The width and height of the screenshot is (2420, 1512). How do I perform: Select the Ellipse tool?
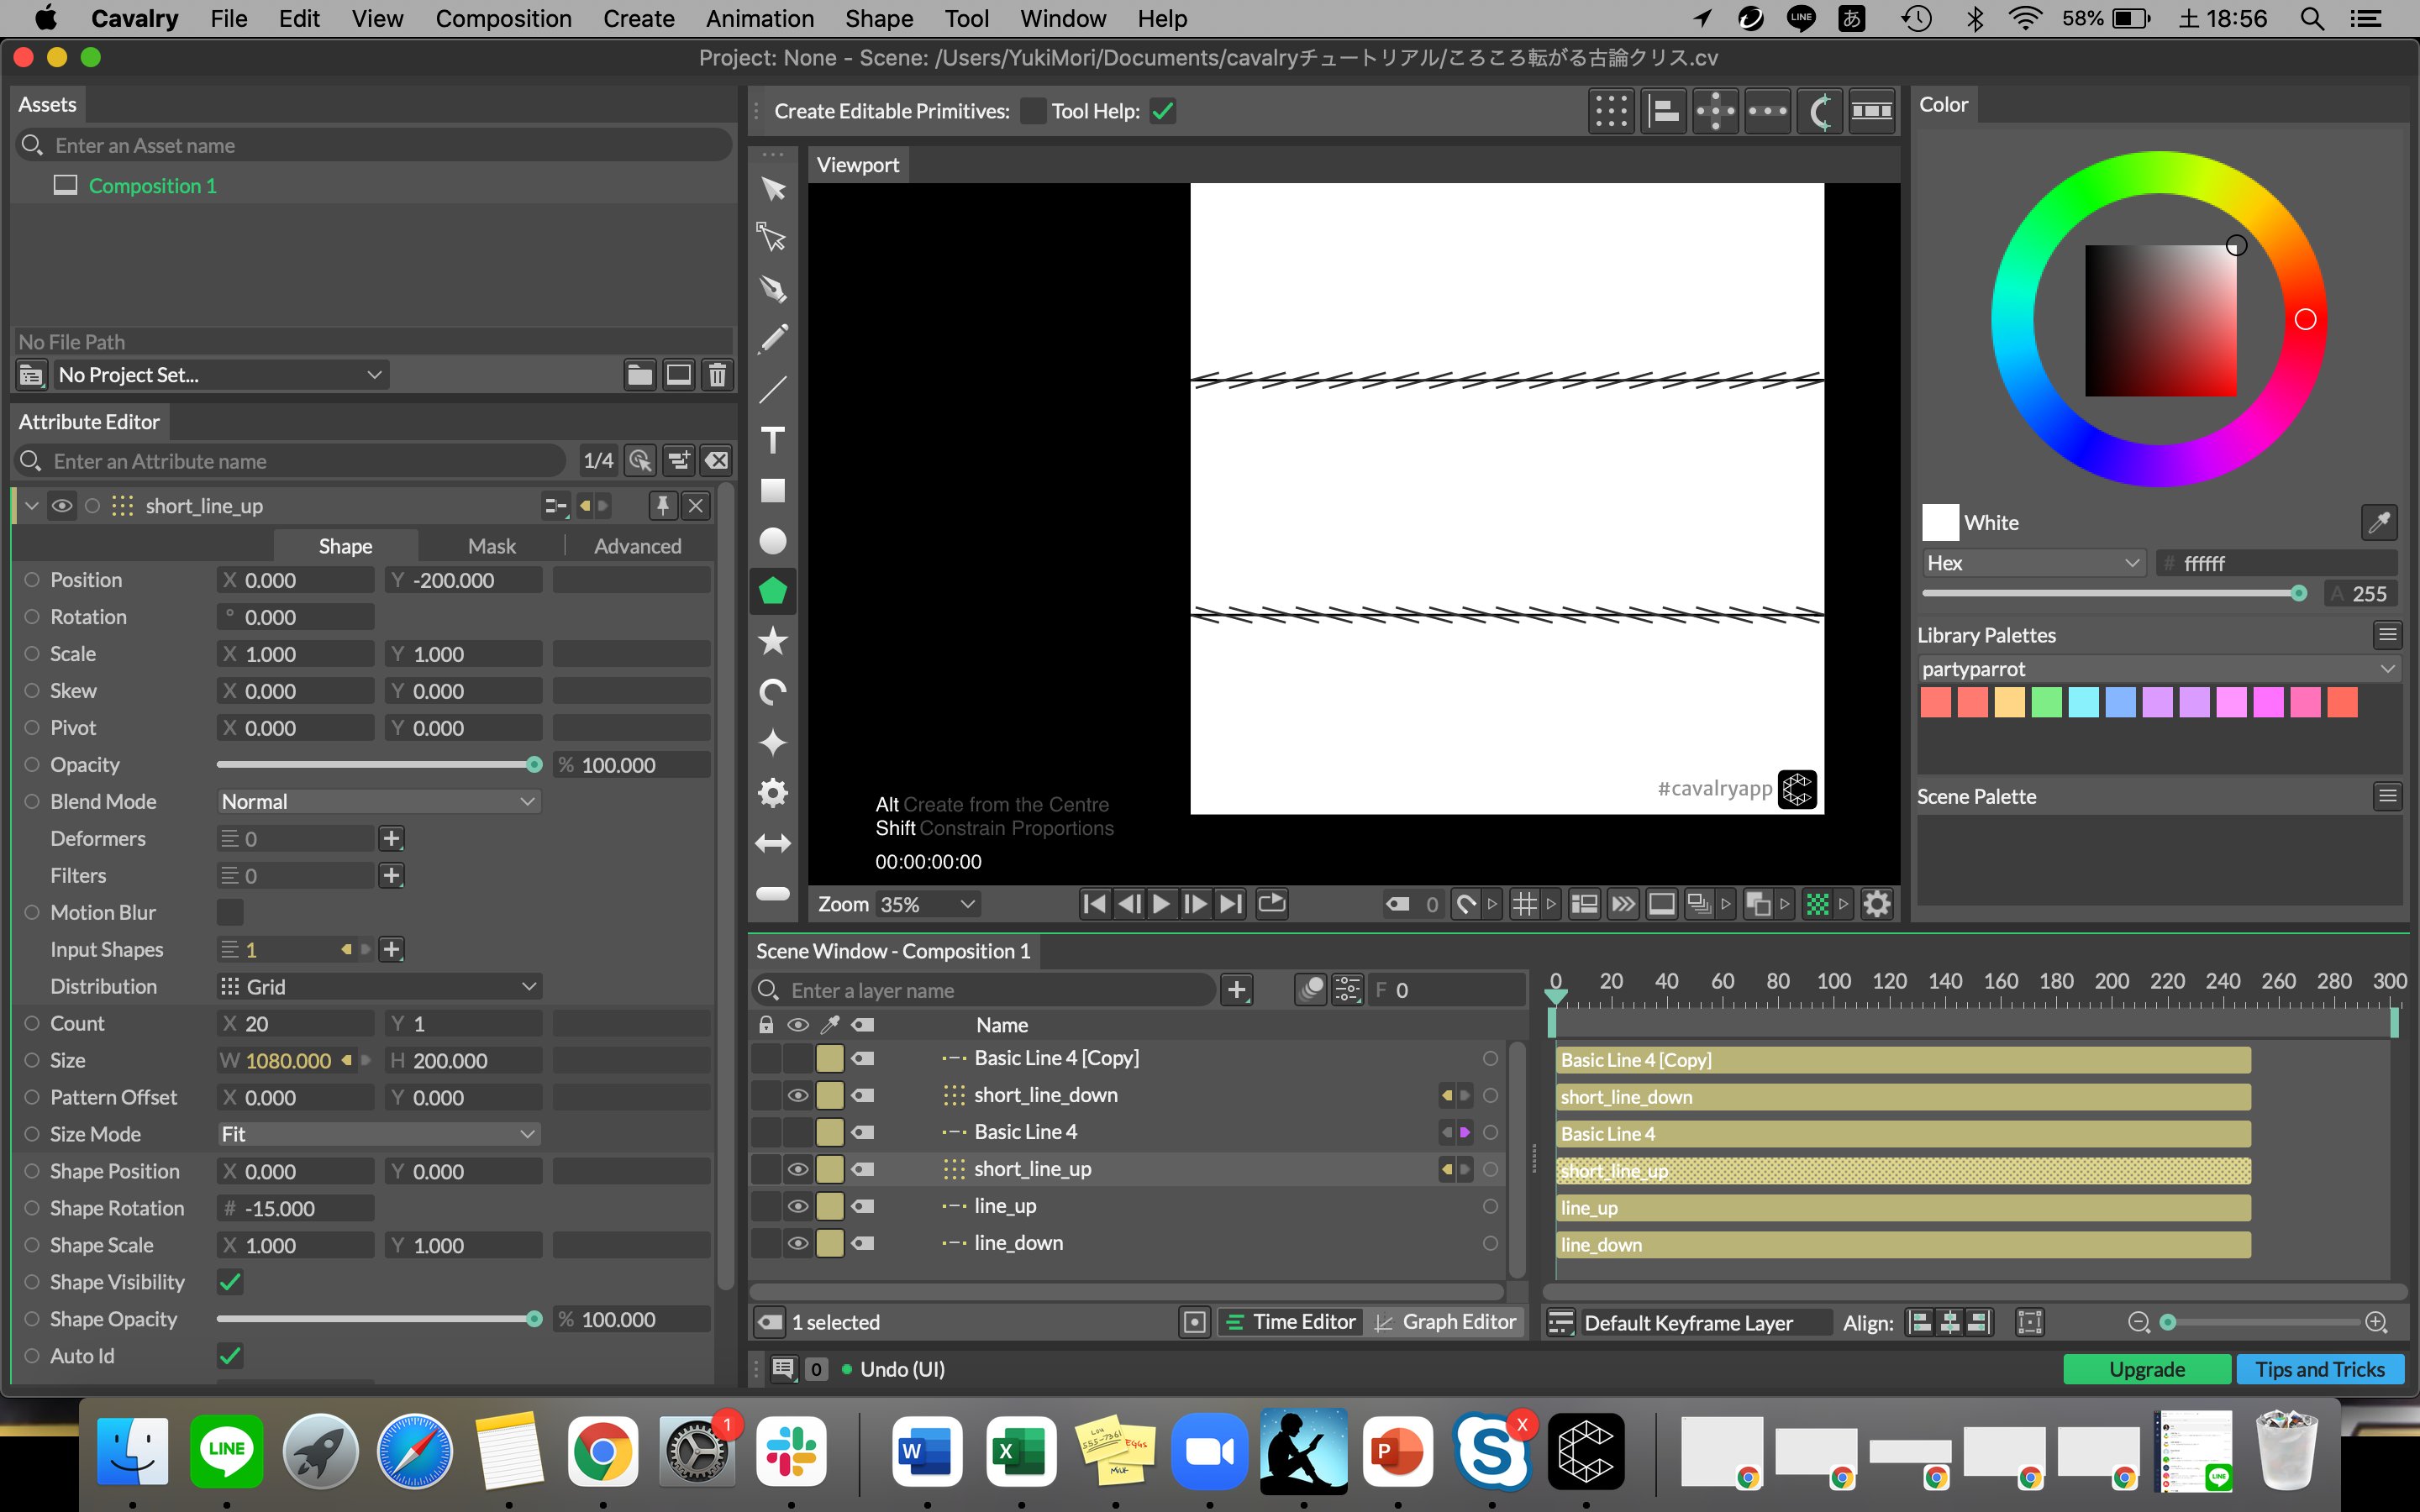[772, 541]
